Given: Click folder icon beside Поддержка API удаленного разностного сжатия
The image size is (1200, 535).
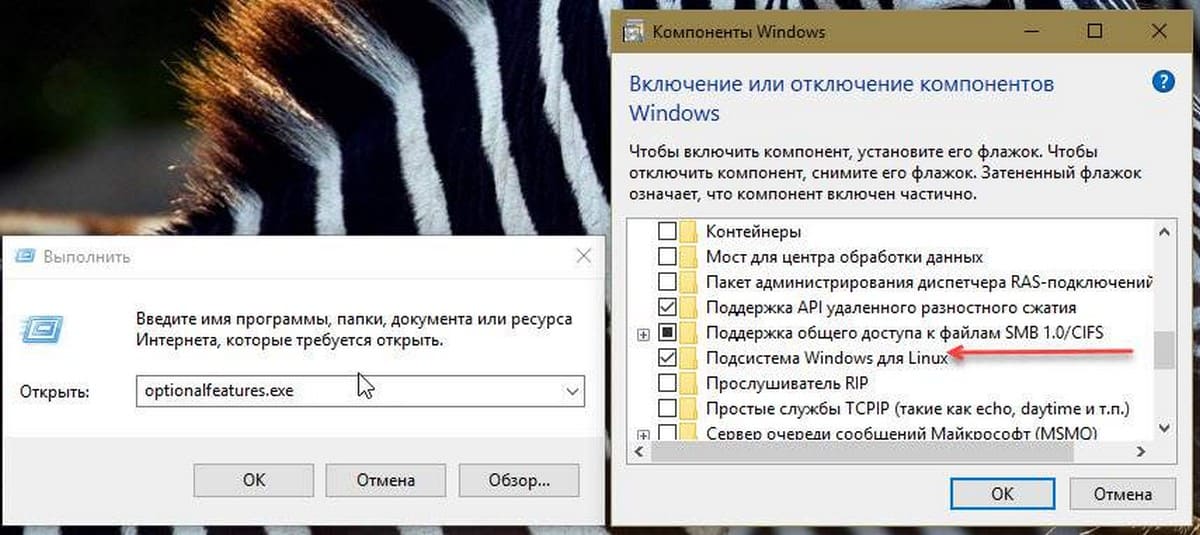Looking at the screenshot, I should (690, 307).
